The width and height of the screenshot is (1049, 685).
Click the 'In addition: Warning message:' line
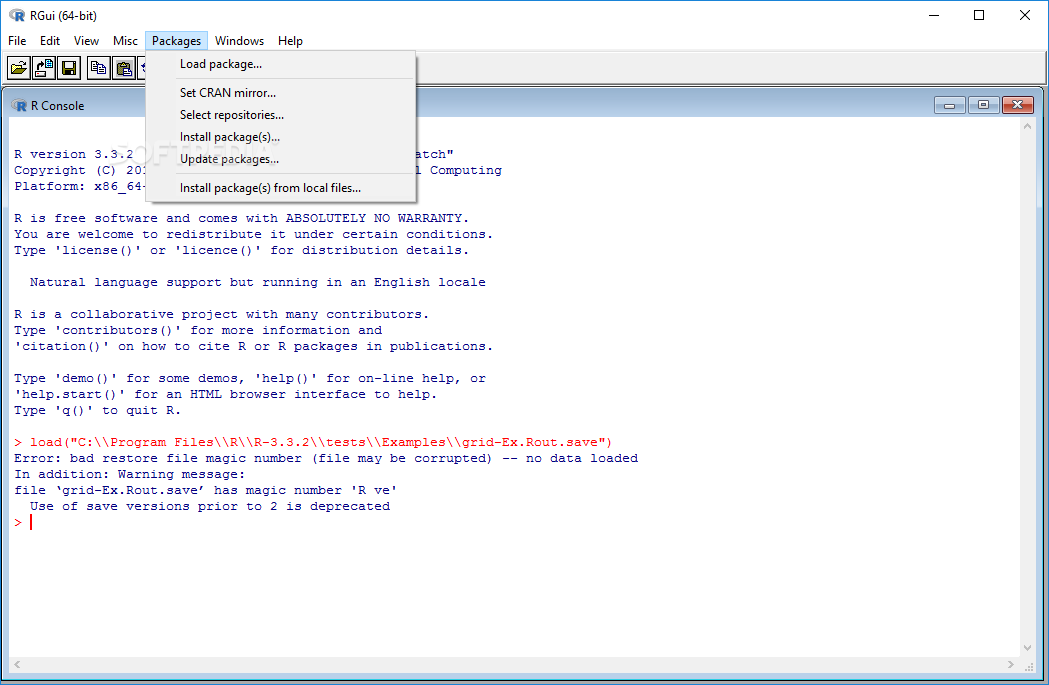pyautogui.click(x=129, y=474)
